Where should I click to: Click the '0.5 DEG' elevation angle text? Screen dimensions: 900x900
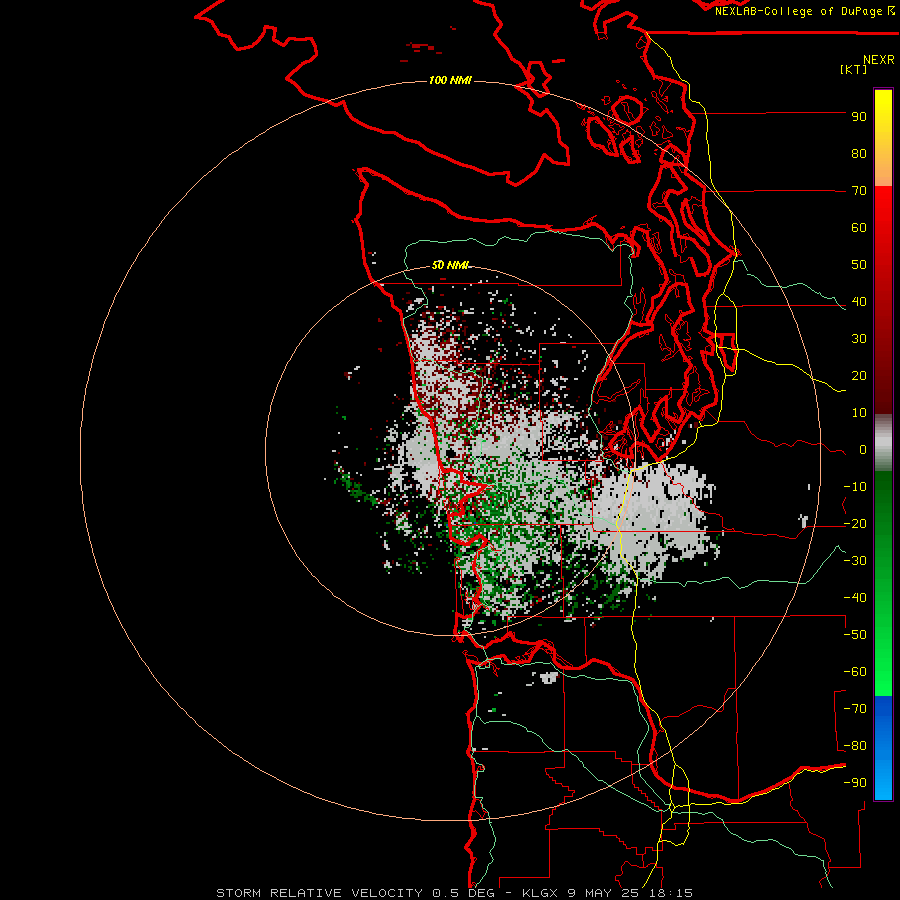tap(465, 893)
